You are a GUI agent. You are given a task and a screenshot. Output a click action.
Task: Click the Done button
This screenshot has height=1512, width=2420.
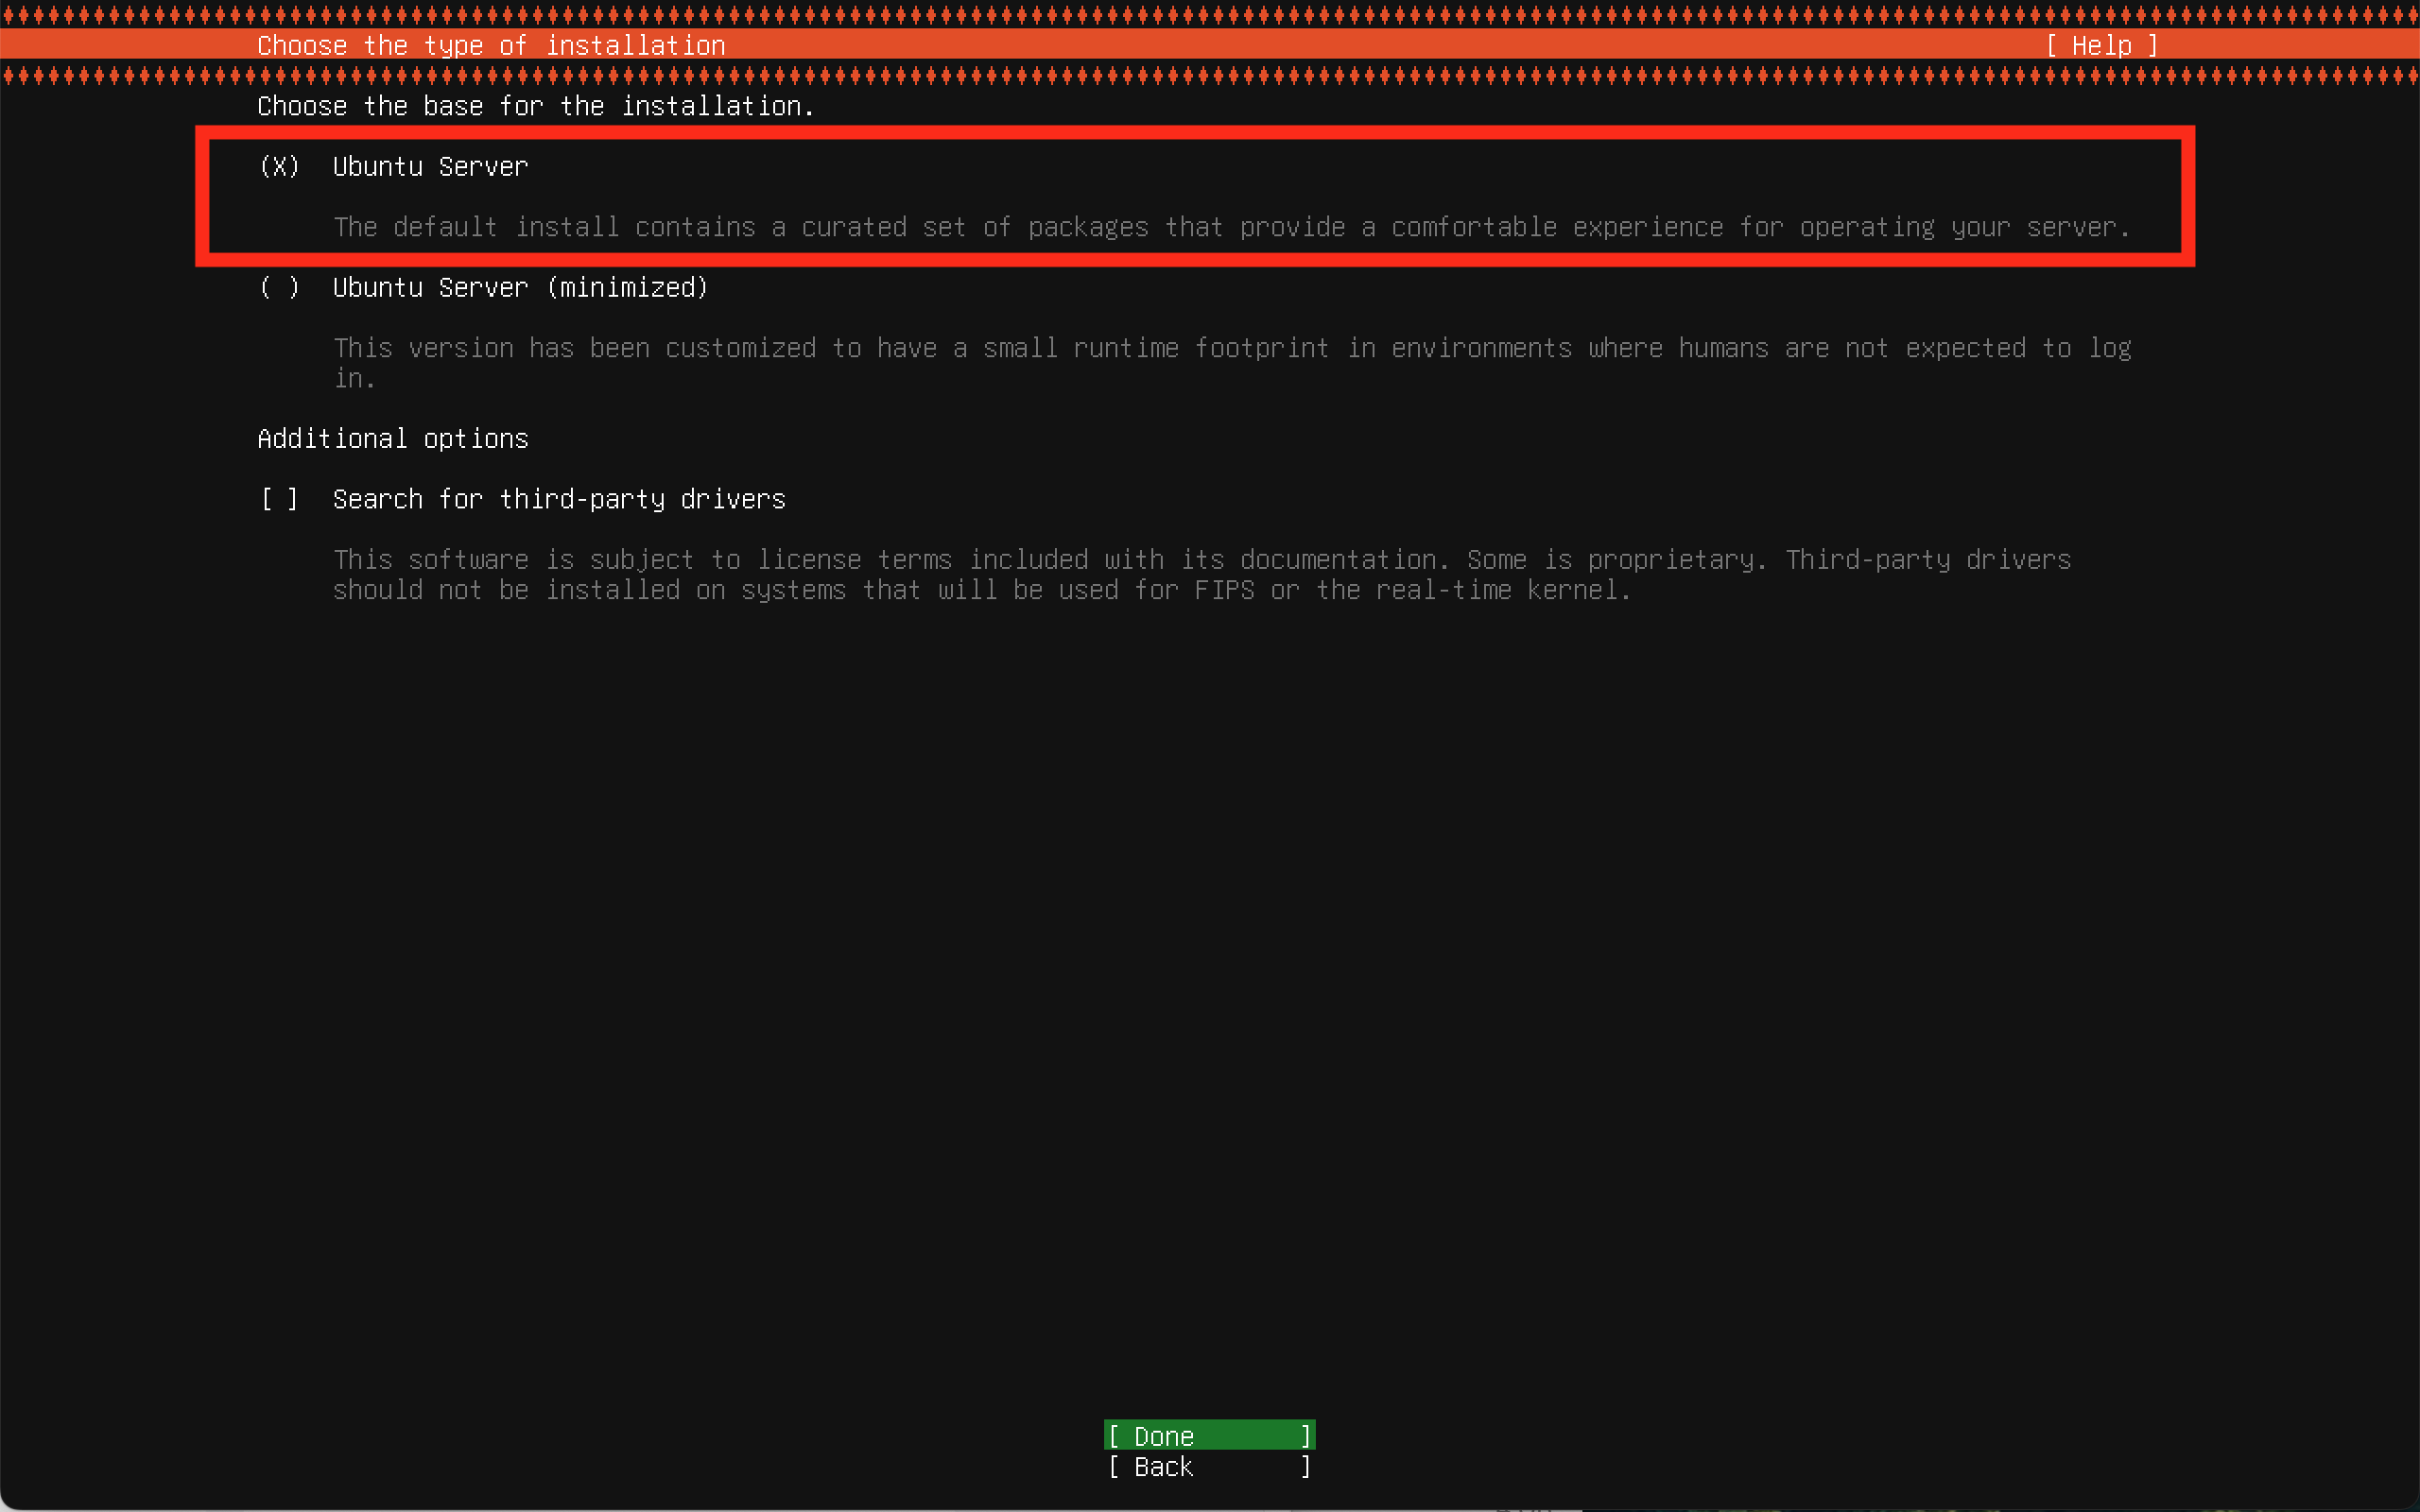(x=1209, y=1436)
